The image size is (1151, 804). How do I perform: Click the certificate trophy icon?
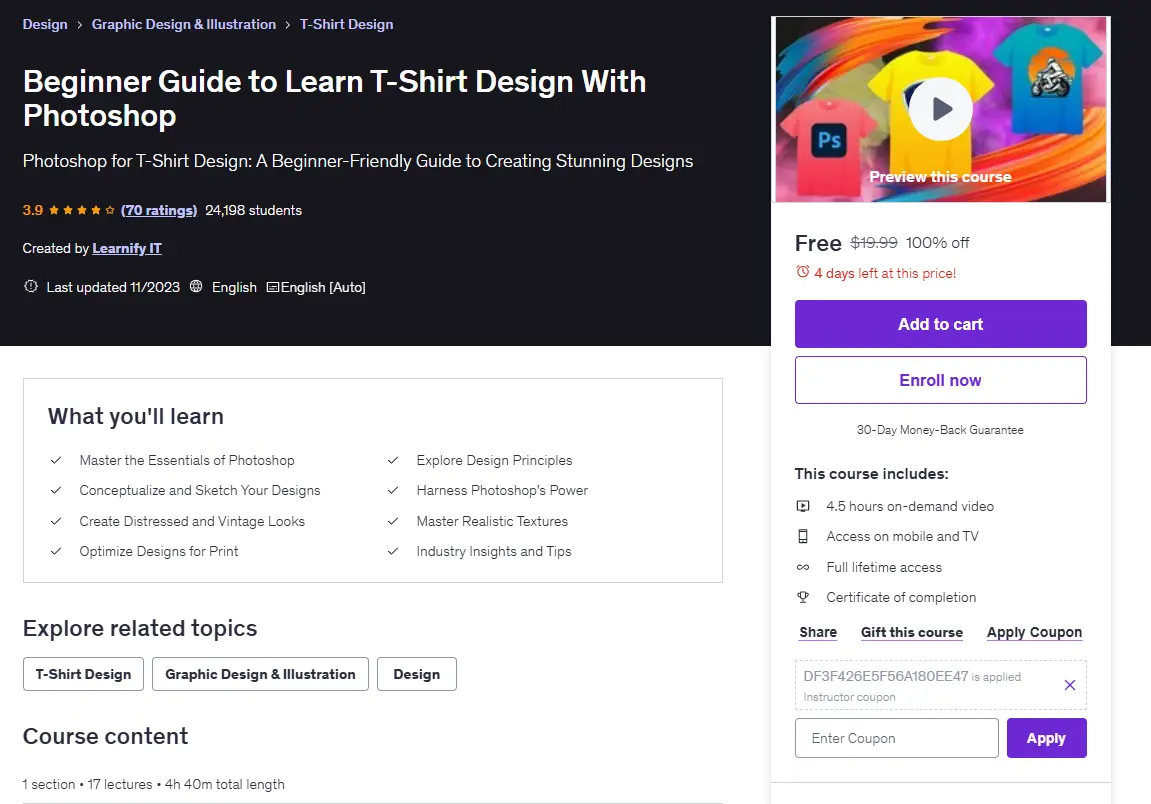(x=803, y=598)
